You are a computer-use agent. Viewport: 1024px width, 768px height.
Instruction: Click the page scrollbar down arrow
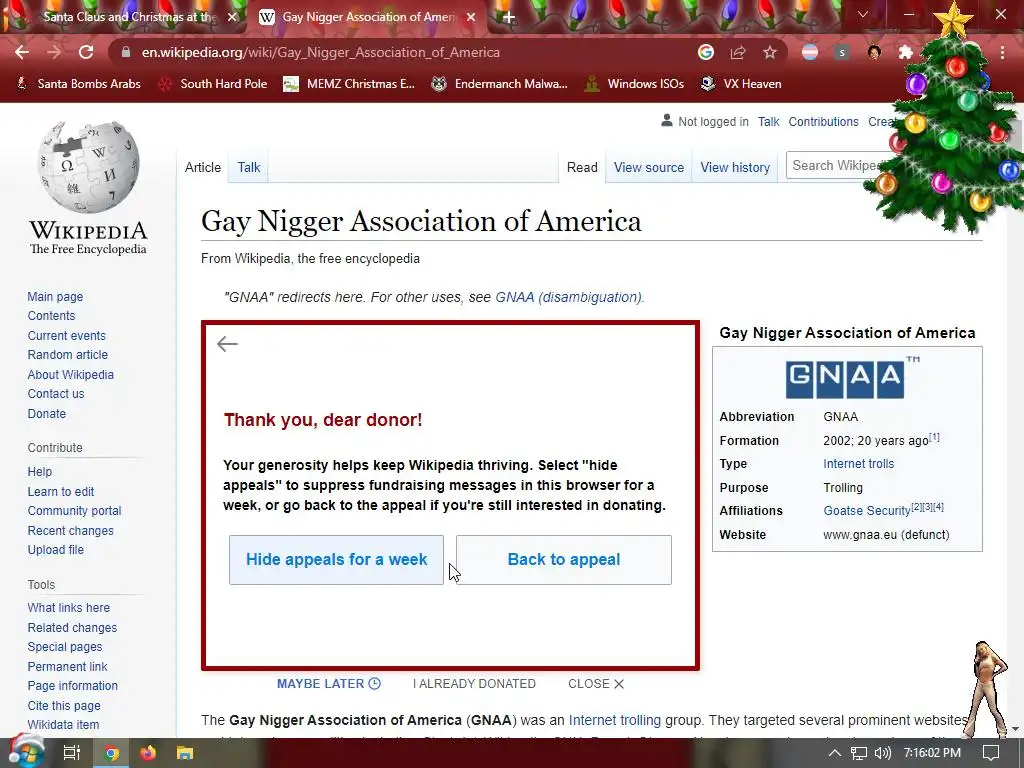[1016, 728]
